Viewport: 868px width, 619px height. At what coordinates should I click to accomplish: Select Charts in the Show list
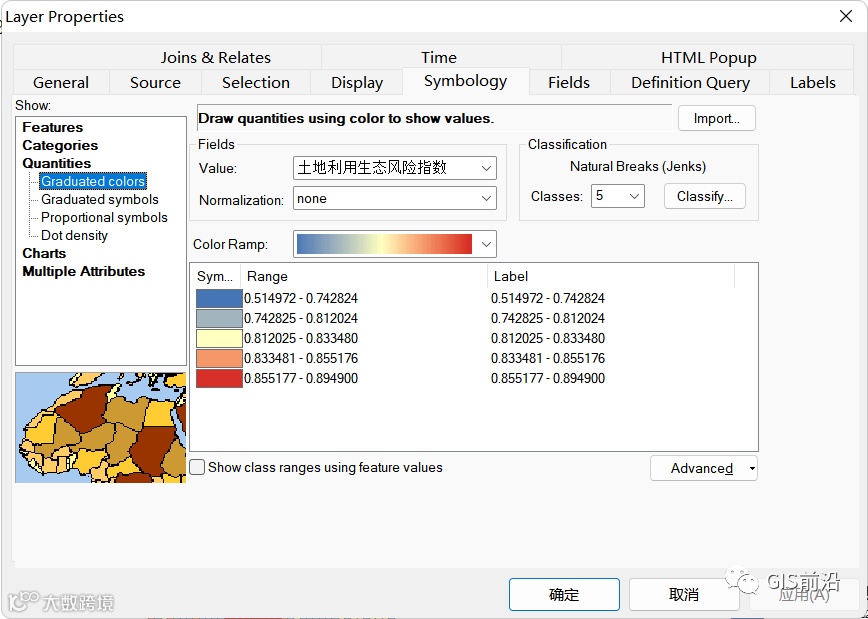(x=44, y=253)
